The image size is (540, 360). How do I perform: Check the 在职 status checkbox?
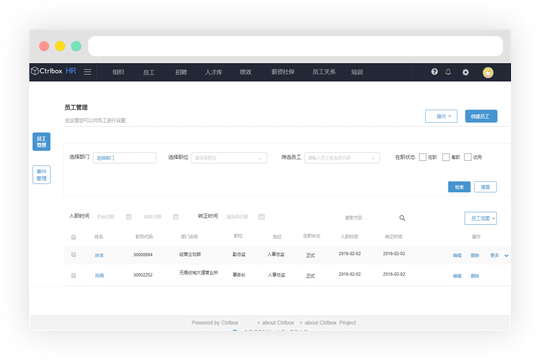pos(423,157)
